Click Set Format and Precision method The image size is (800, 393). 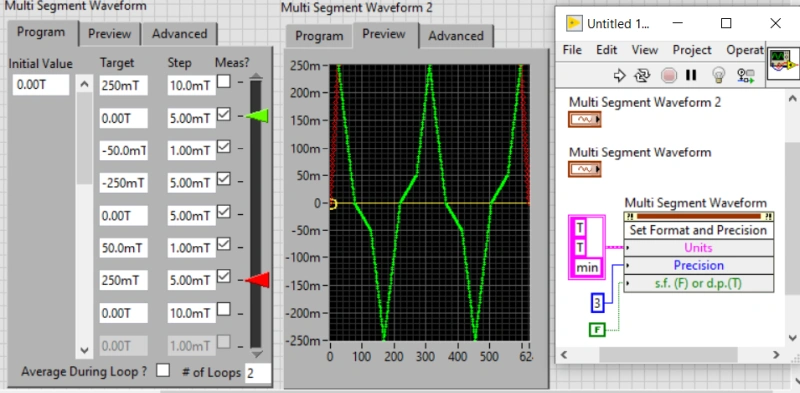coord(698,230)
